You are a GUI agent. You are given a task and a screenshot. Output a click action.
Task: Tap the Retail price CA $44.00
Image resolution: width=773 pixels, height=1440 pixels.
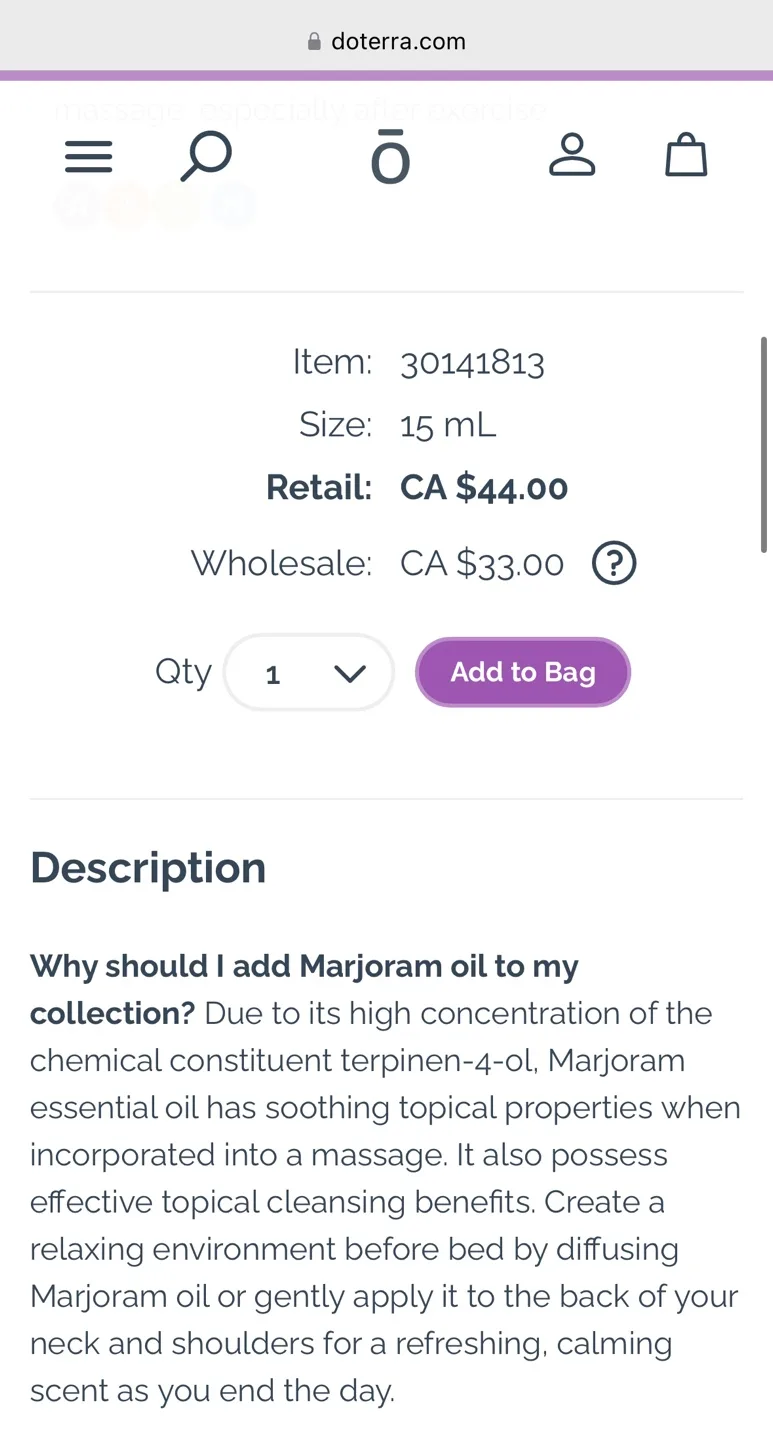point(483,487)
